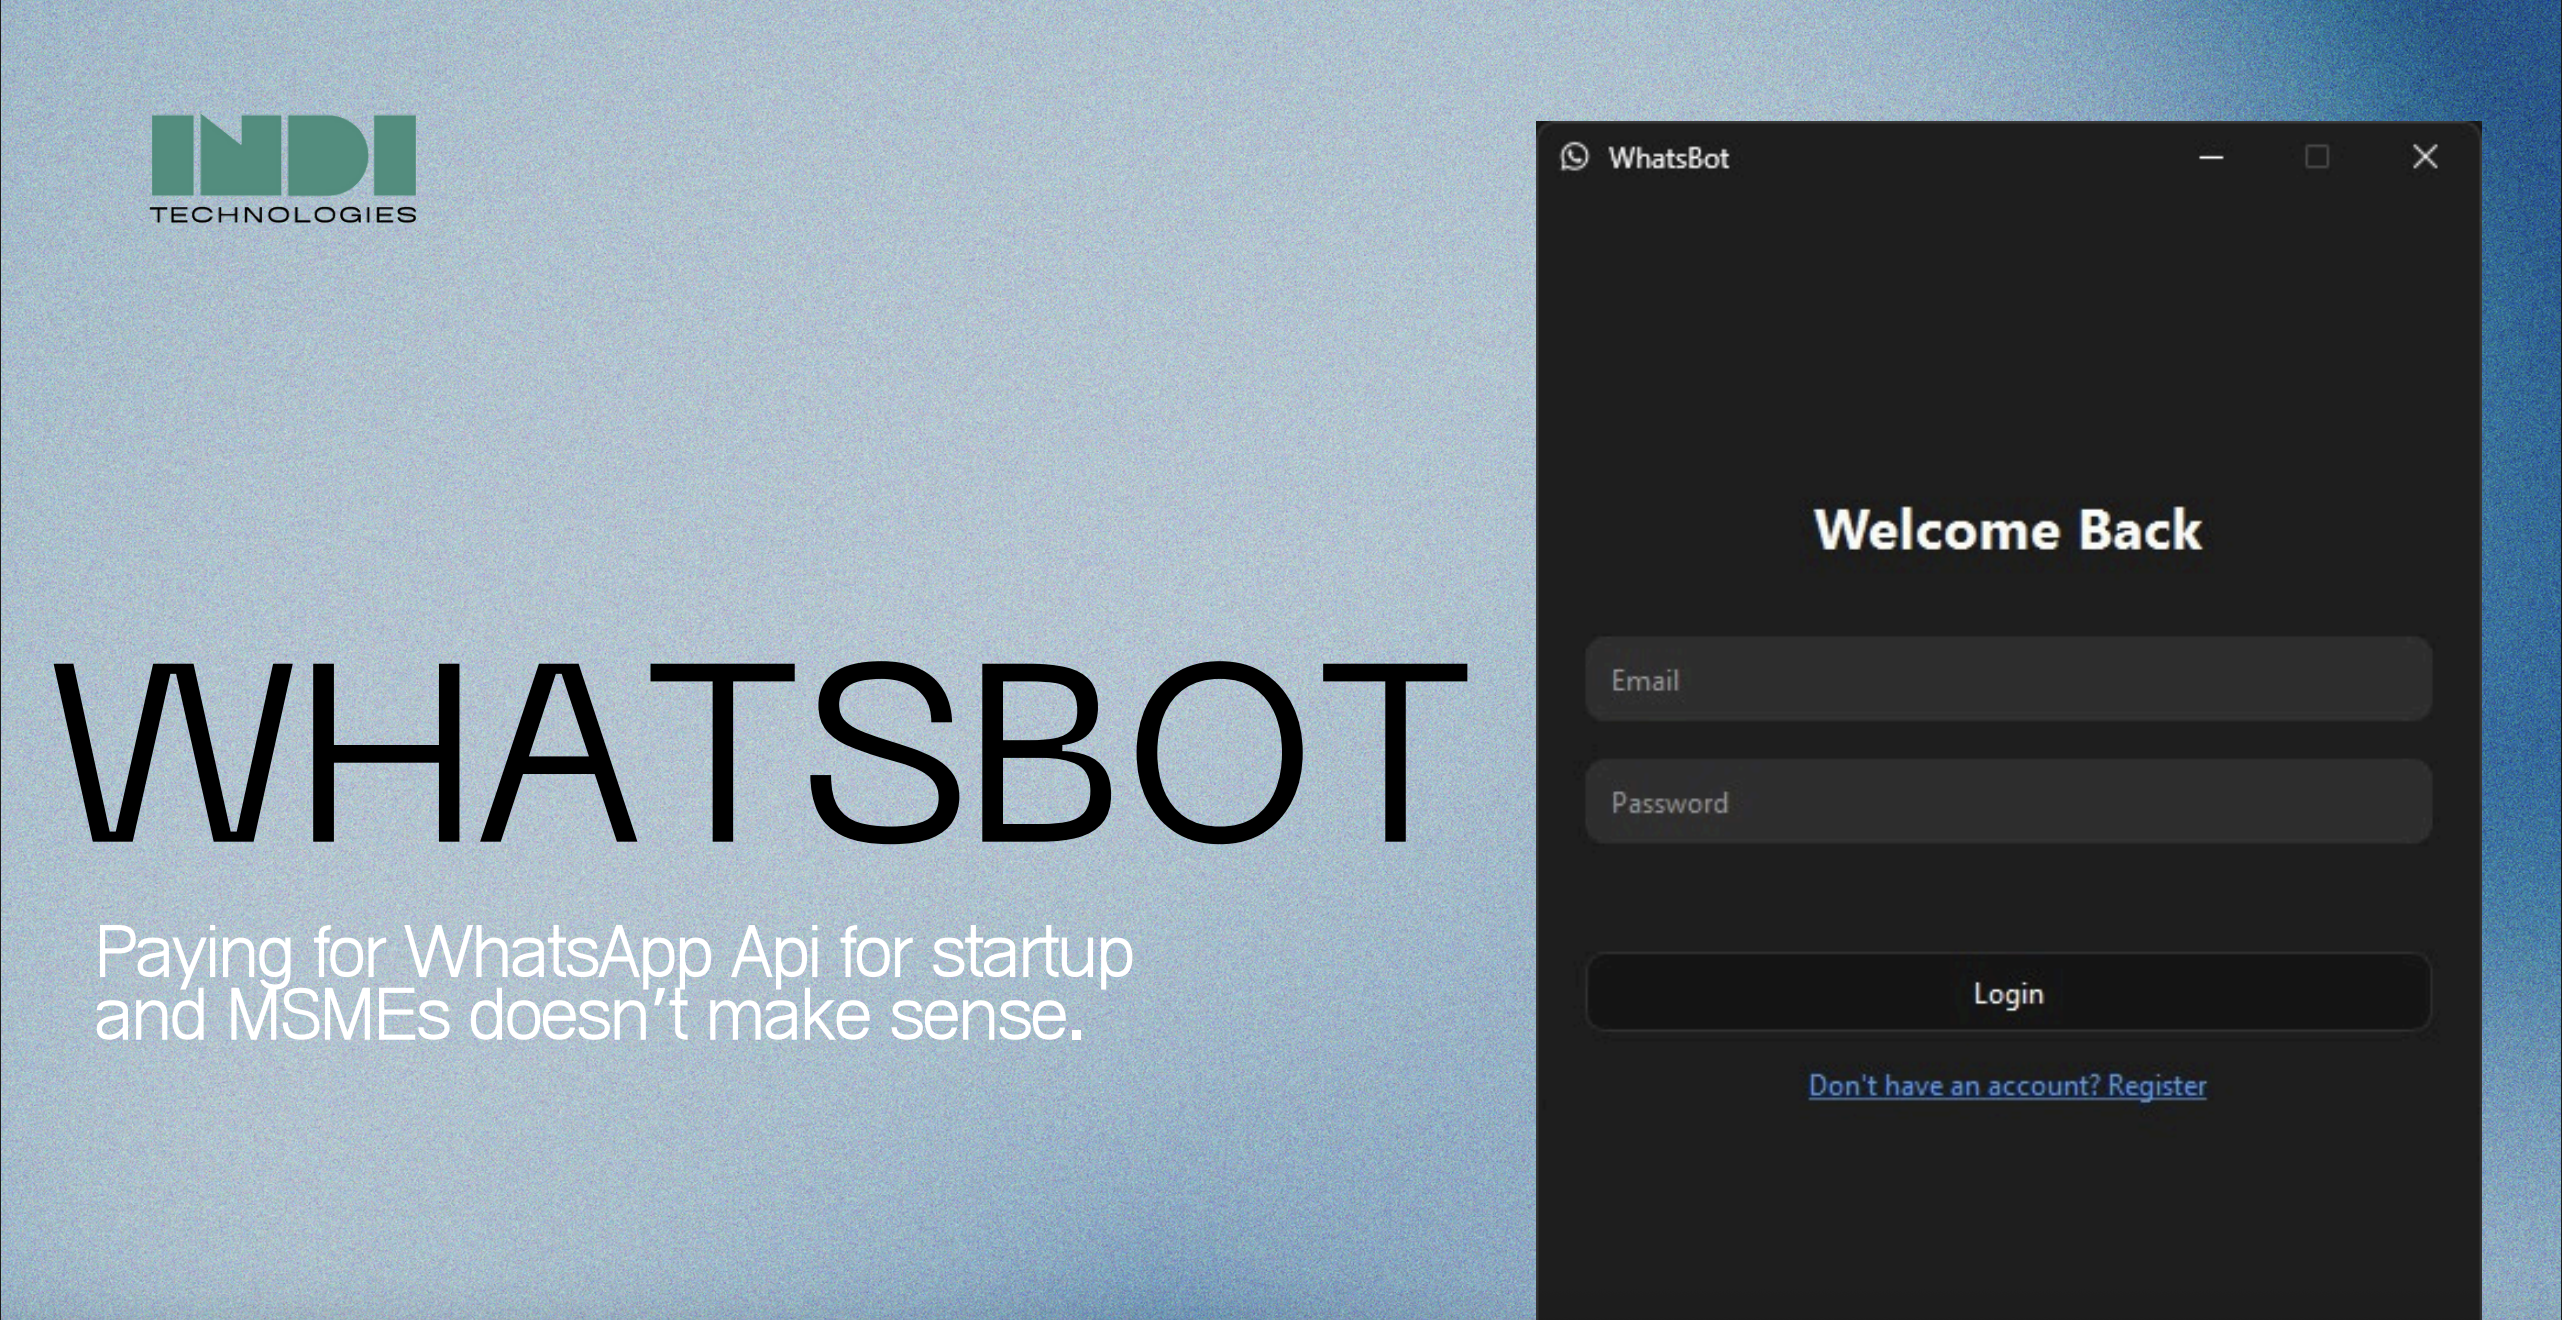Click the Login button
The height and width of the screenshot is (1320, 2562).
2008,992
